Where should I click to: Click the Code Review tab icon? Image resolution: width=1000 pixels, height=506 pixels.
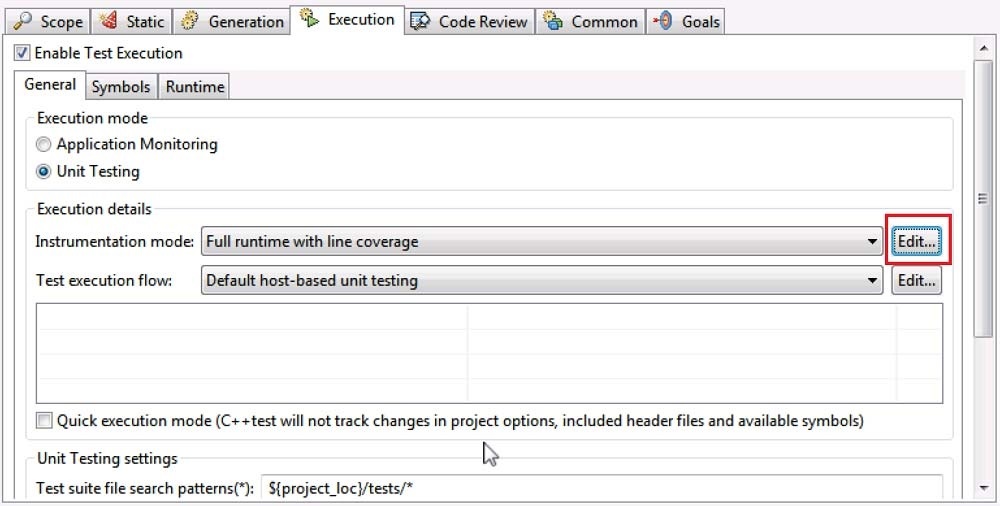click(420, 21)
